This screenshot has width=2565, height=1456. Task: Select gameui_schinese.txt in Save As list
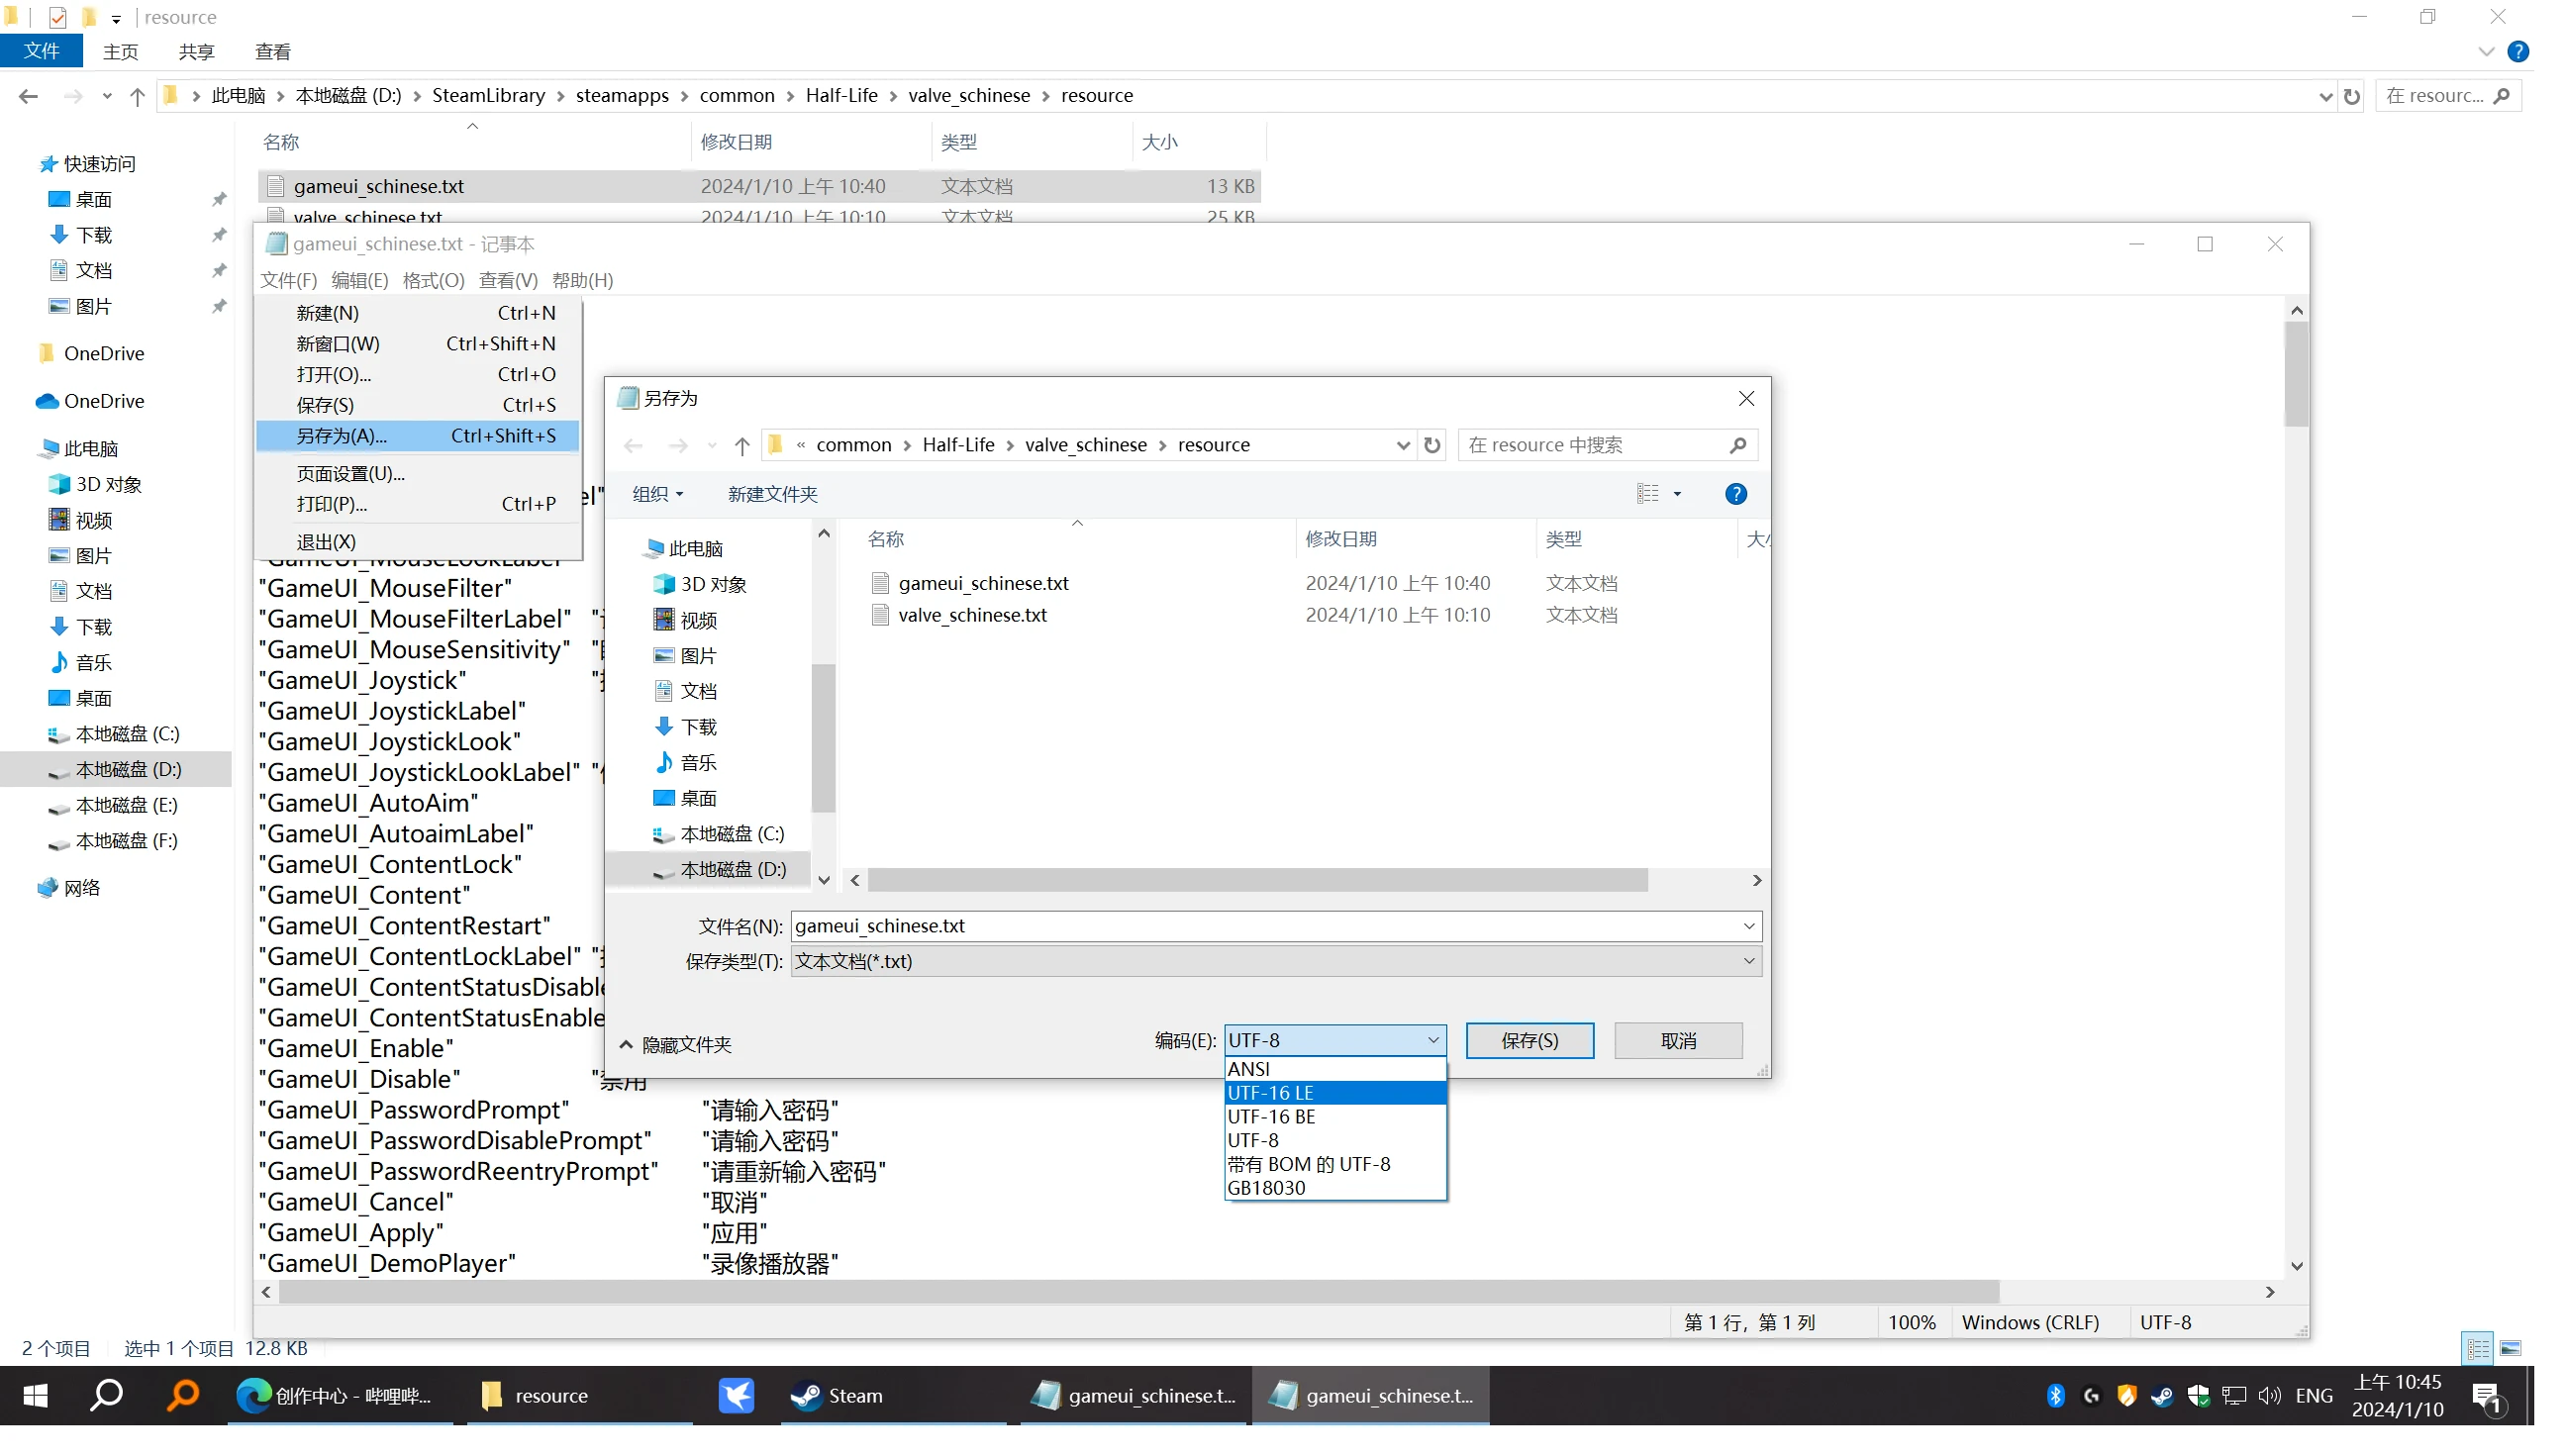983,583
